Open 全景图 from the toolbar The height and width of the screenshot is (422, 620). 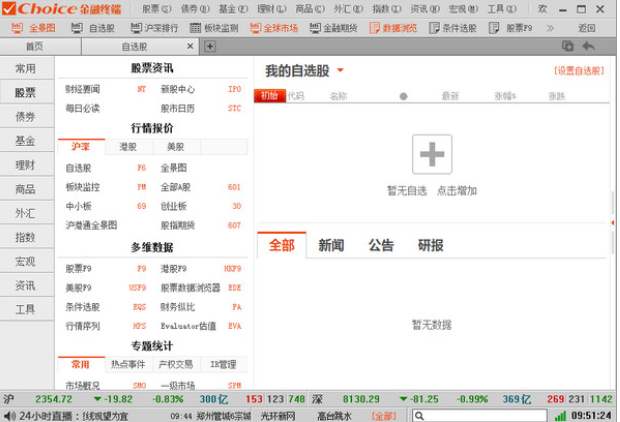tap(34, 28)
